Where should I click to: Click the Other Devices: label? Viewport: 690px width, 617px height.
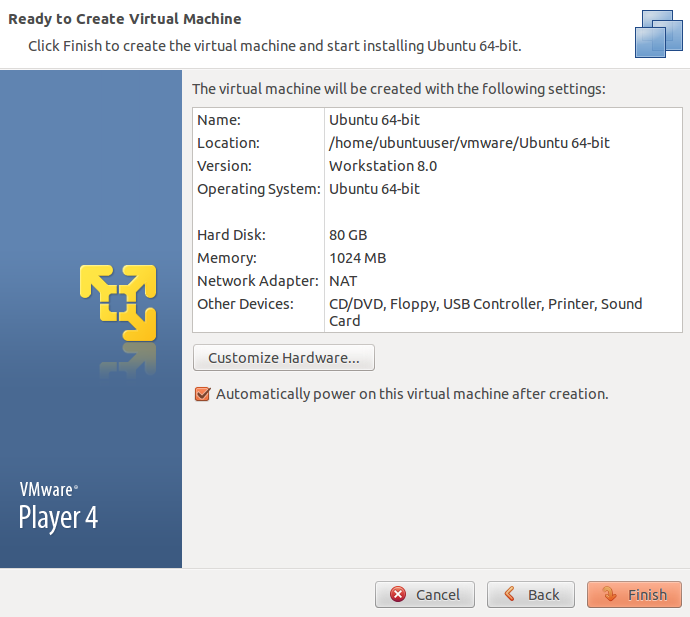pos(245,304)
